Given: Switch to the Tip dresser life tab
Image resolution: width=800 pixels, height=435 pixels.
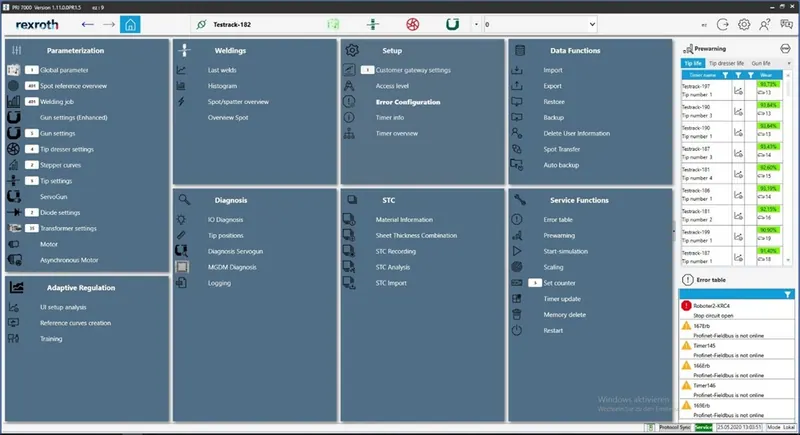Looking at the screenshot, I should [x=727, y=63].
